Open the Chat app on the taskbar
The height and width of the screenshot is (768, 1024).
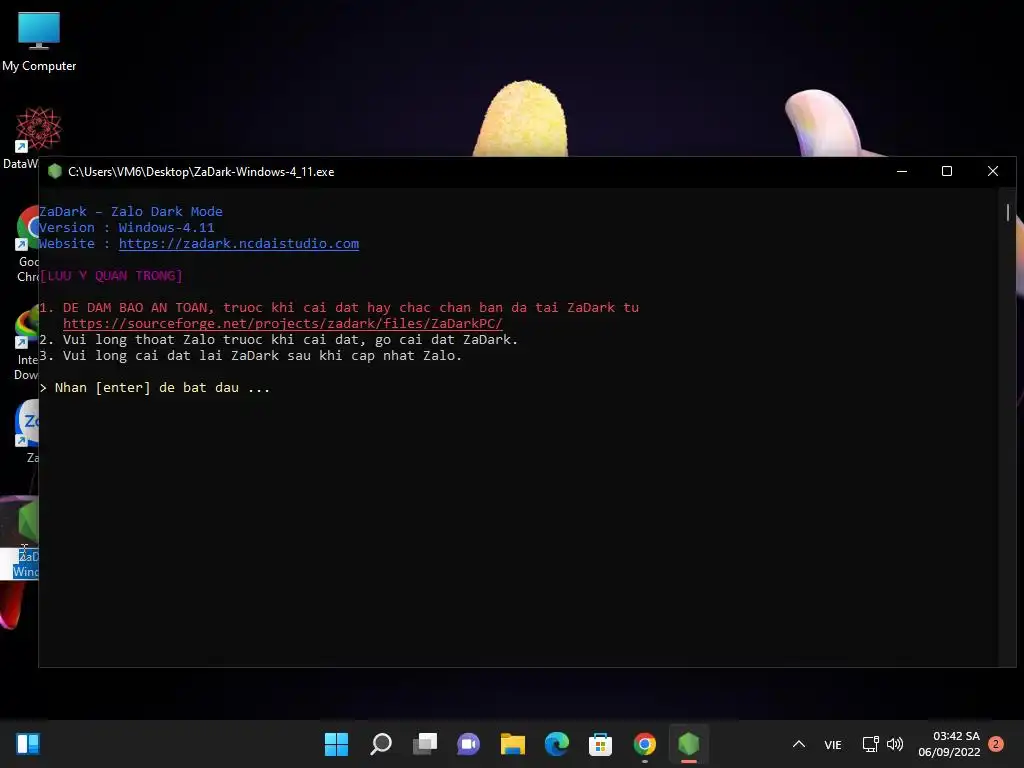(468, 744)
